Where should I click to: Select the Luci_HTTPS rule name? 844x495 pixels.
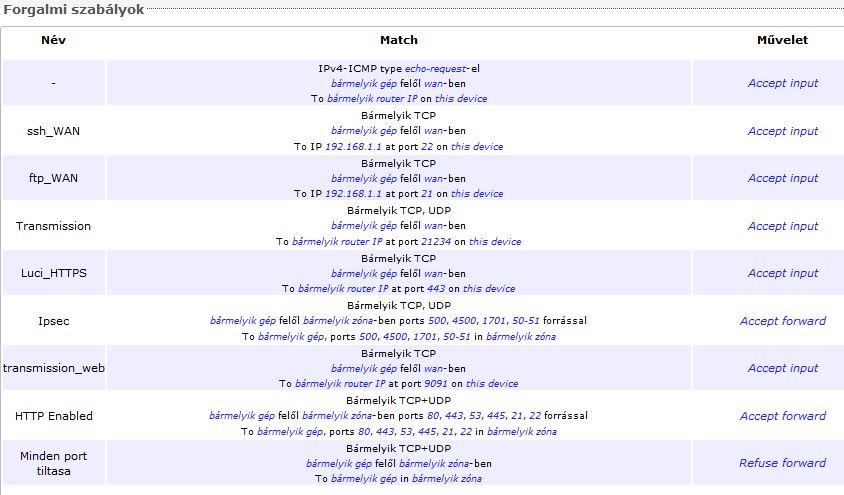53,273
